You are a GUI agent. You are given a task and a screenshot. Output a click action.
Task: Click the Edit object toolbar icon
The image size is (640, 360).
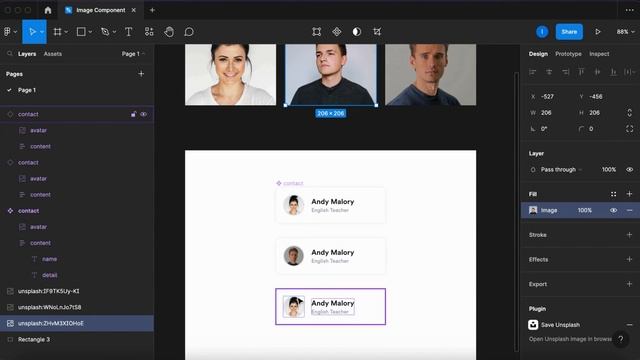click(x=316, y=32)
